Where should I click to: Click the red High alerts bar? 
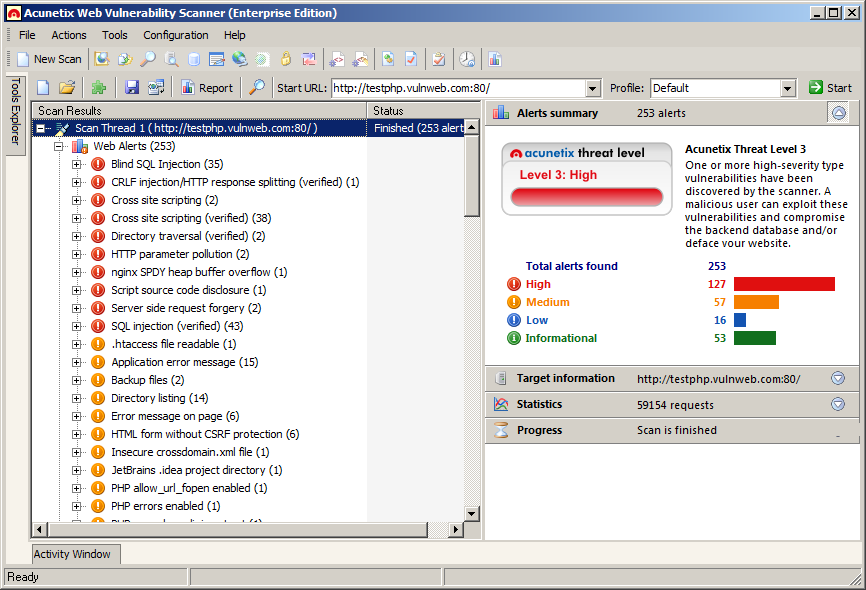click(784, 284)
